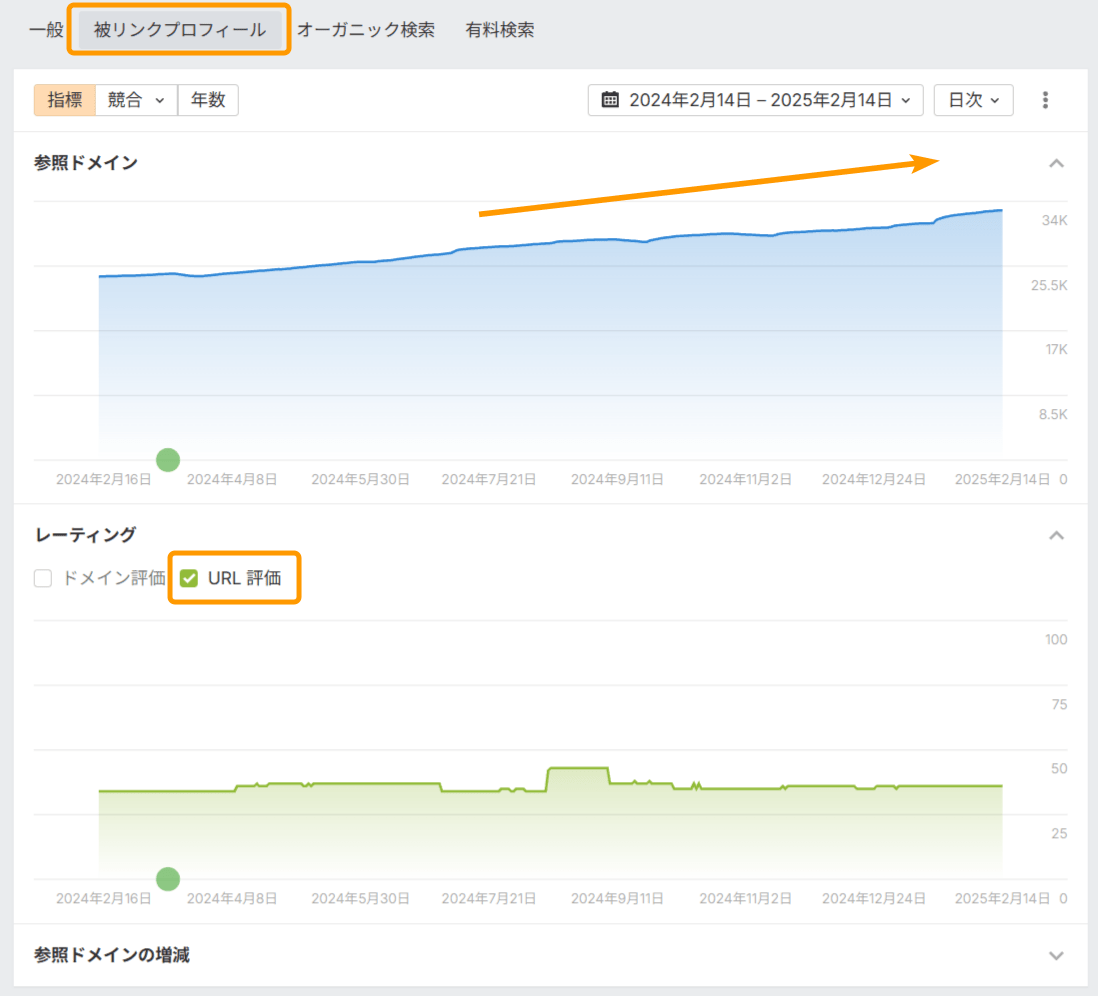The image size is (1098, 996).
Task: Open the 競合 competitors dropdown
Action: pos(135,100)
